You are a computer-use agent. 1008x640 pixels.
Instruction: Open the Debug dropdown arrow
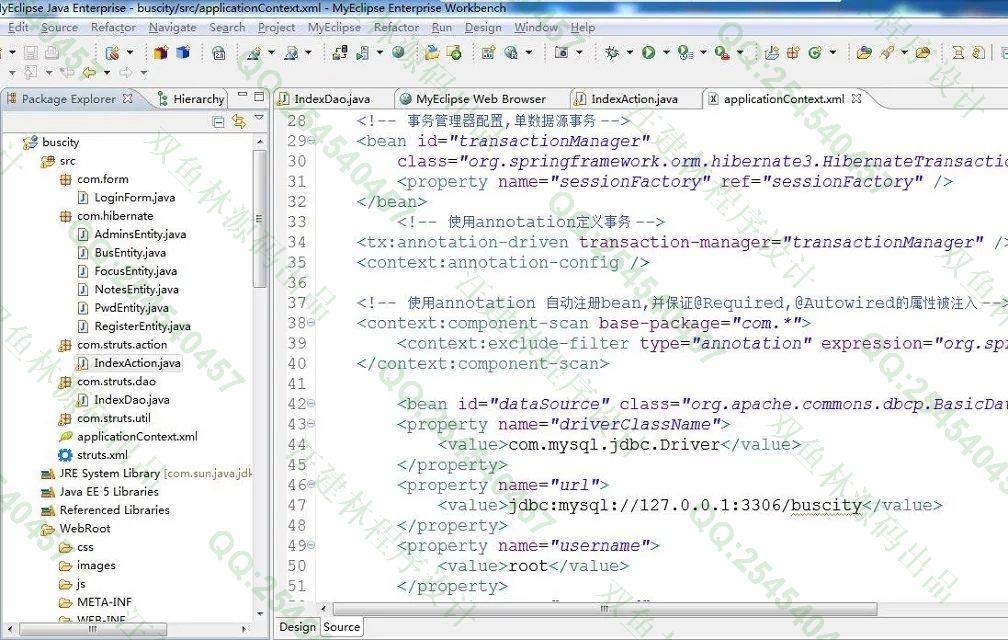(629, 52)
